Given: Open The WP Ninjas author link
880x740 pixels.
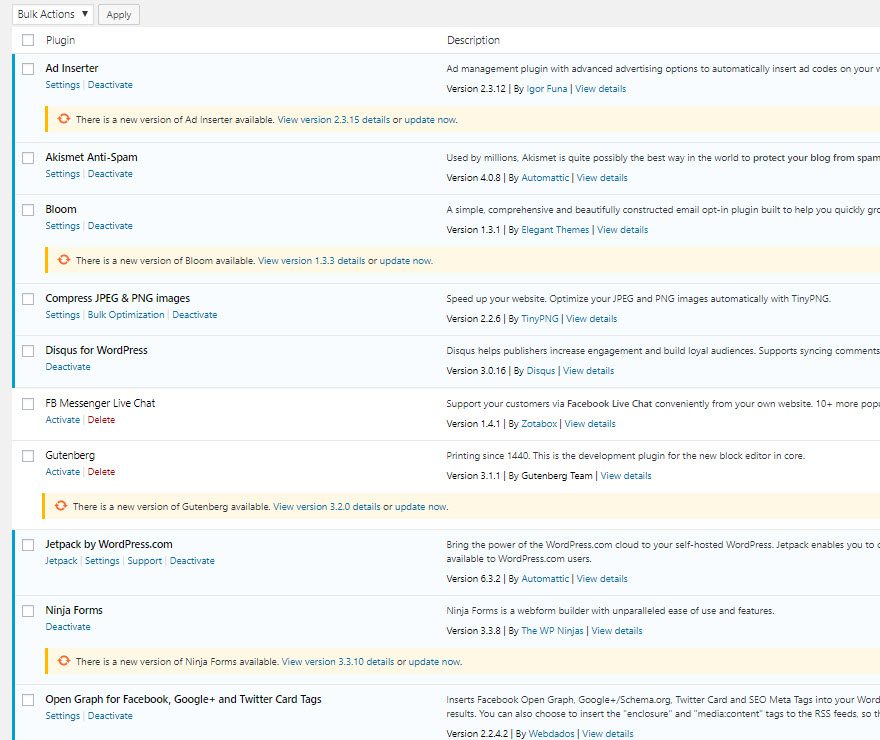Looking at the screenshot, I should 552,631.
